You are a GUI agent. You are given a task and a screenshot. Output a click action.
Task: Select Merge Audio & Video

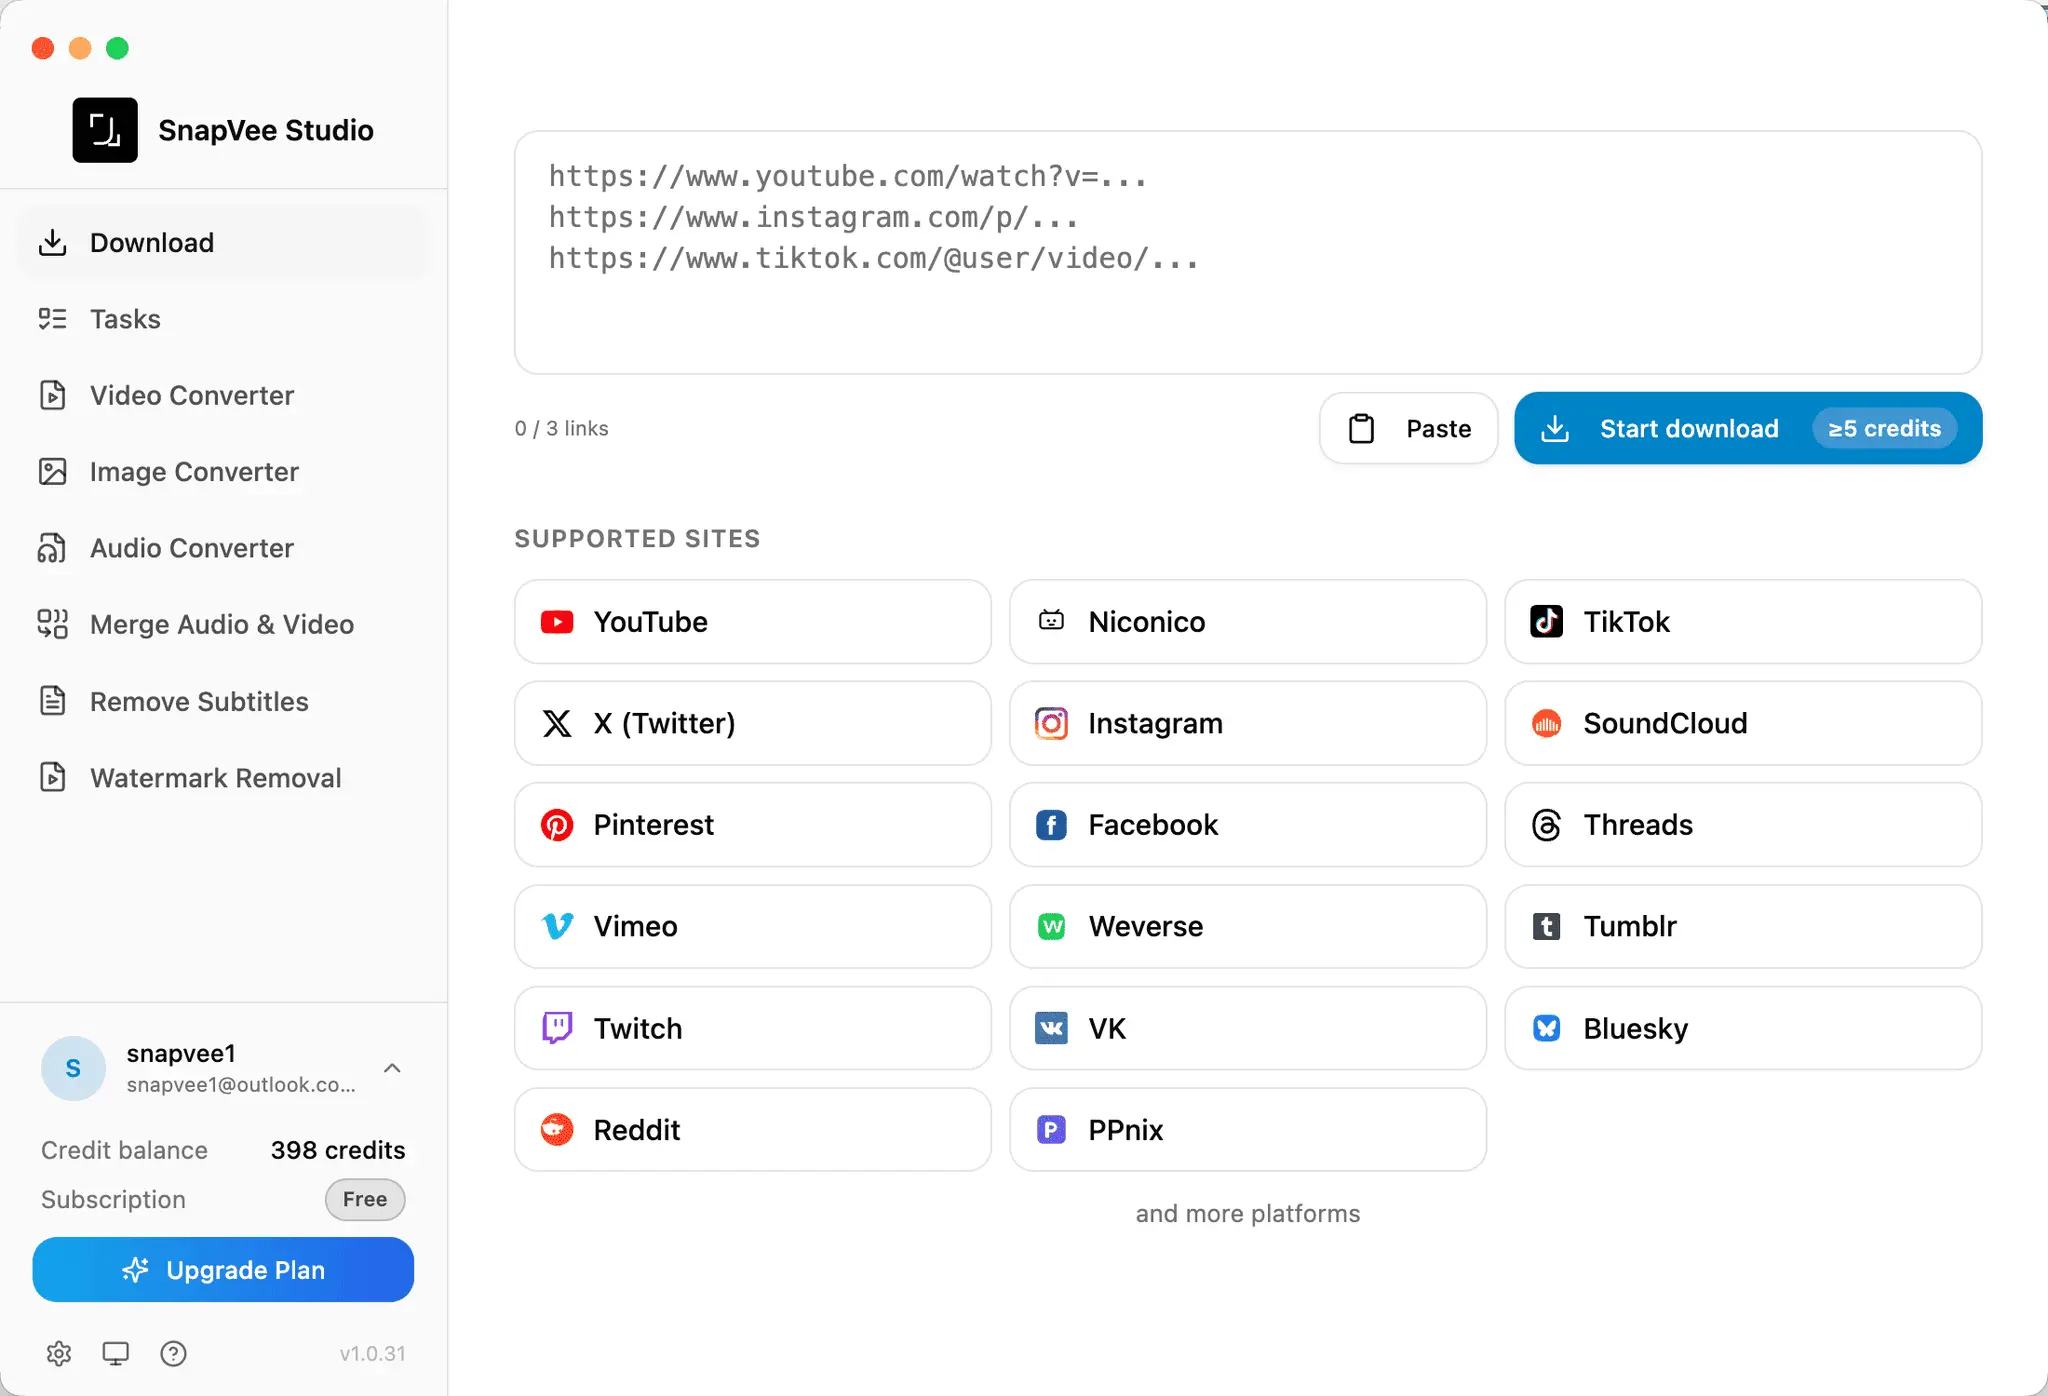pos(223,625)
